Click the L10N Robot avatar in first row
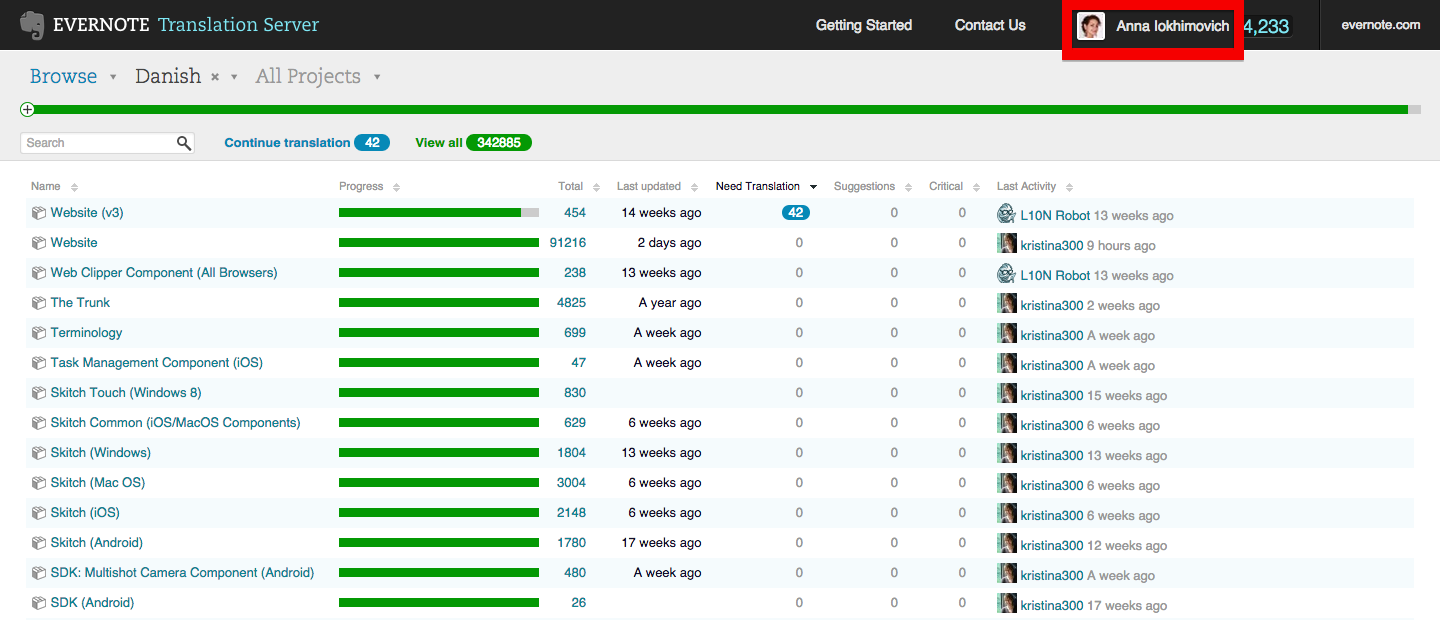This screenshot has height=620, width=1440. [1006, 214]
